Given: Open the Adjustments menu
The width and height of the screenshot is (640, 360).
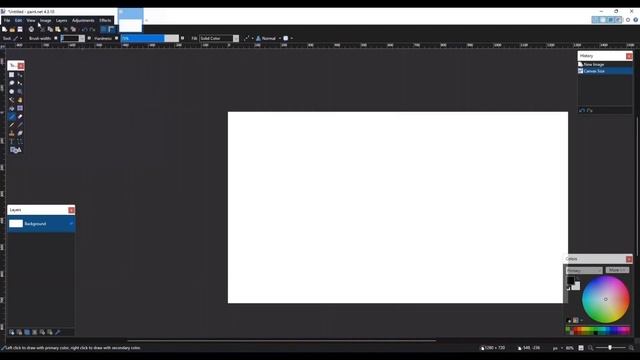Looking at the screenshot, I should (83, 20).
